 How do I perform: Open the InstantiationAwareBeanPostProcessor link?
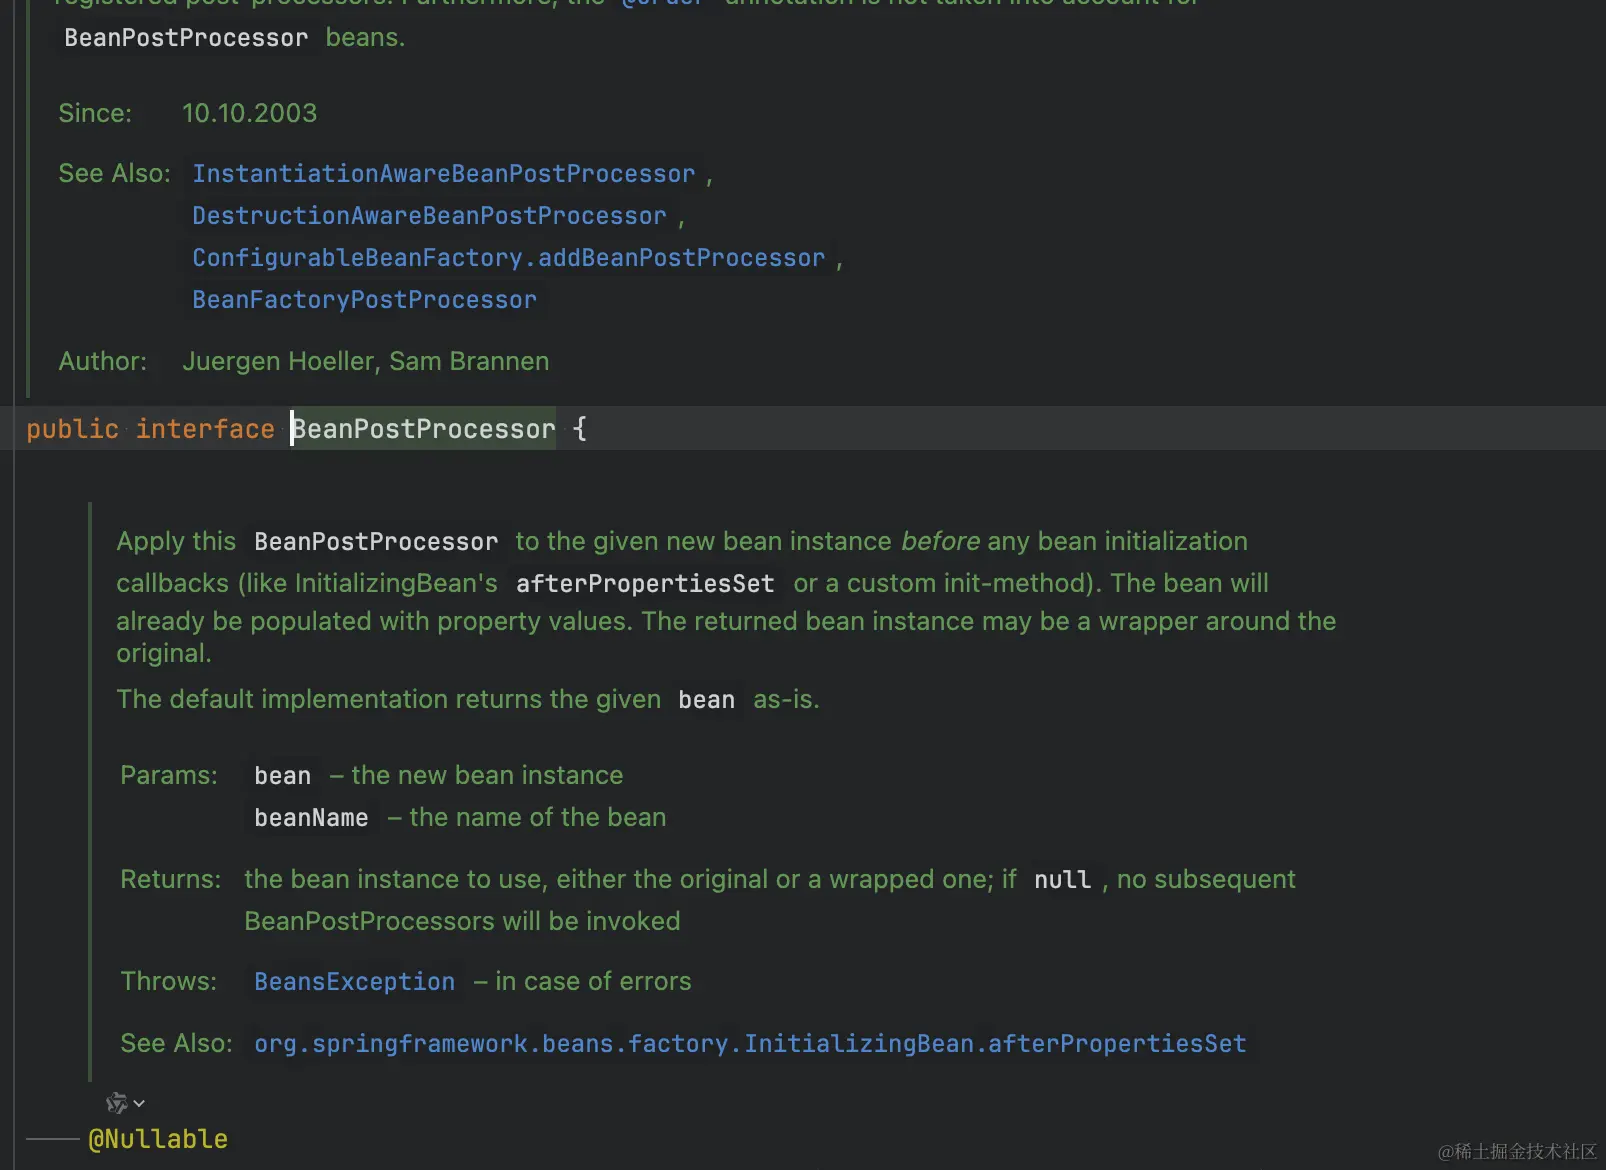tap(443, 174)
